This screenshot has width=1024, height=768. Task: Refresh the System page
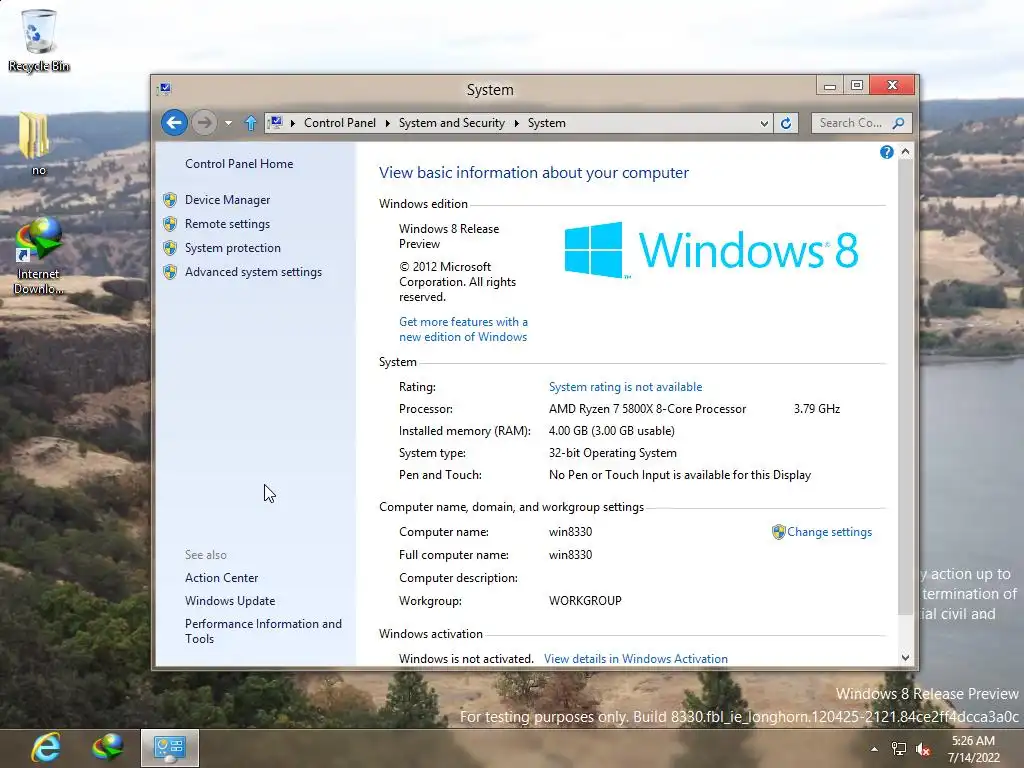(x=786, y=123)
